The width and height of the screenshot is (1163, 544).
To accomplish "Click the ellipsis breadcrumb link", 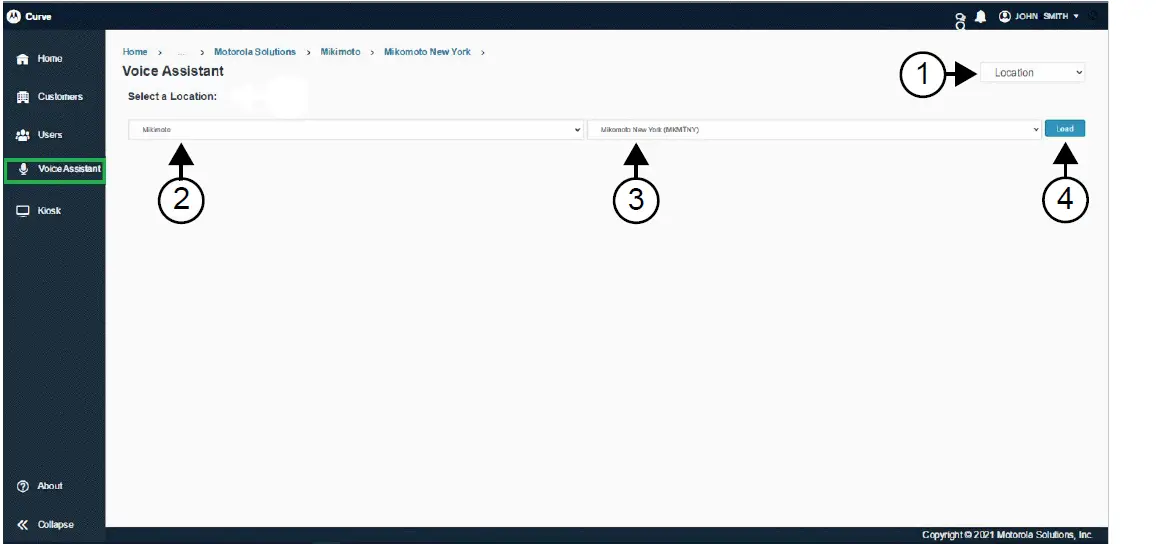I will [182, 53].
